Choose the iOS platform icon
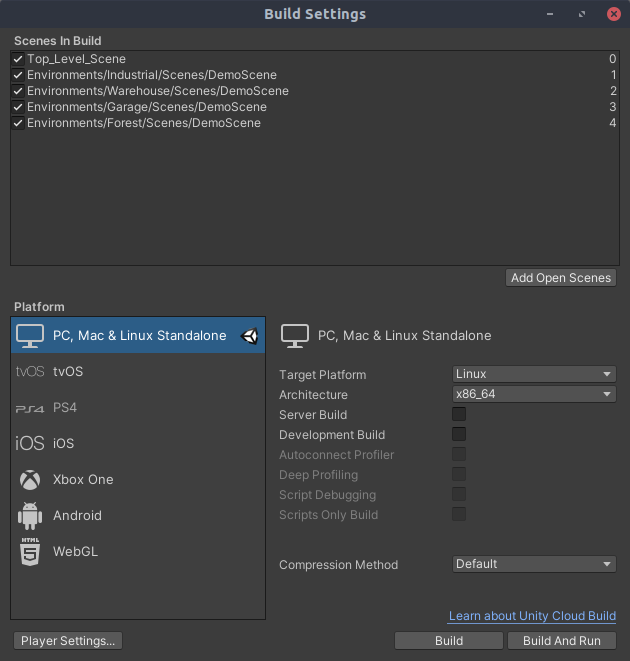630x661 pixels. coord(30,443)
